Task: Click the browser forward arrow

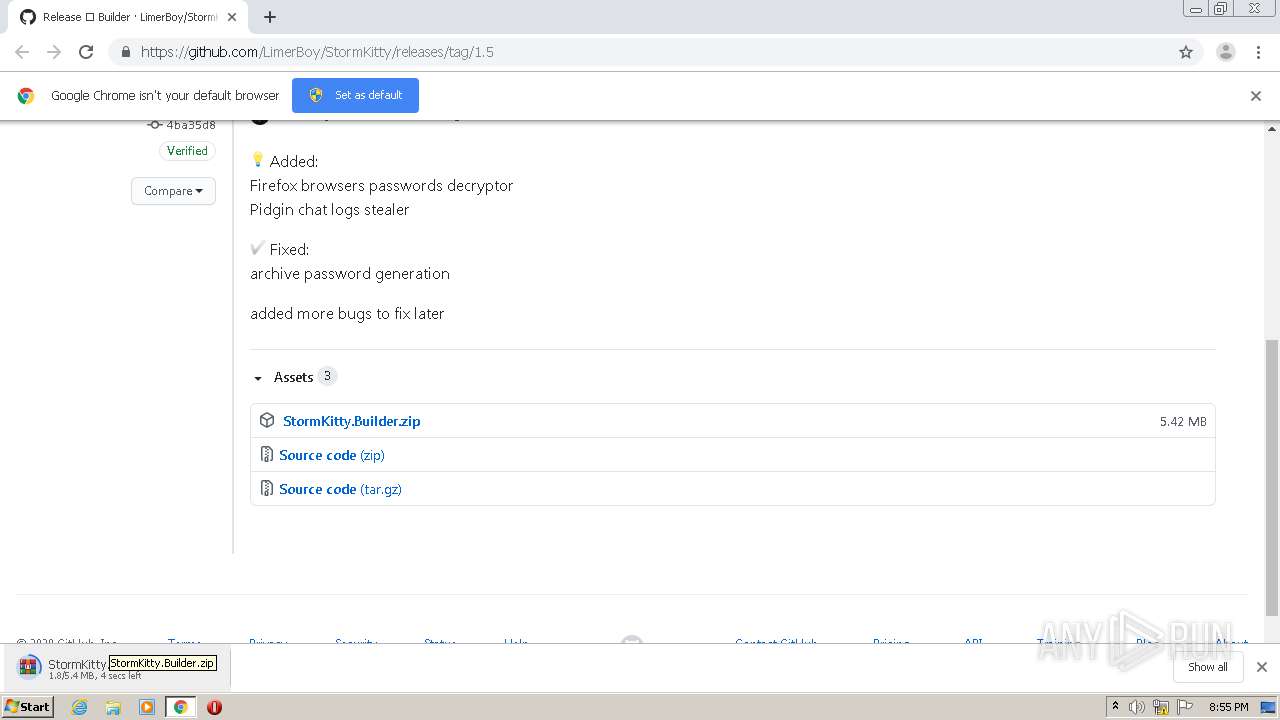Action: pos(54,52)
